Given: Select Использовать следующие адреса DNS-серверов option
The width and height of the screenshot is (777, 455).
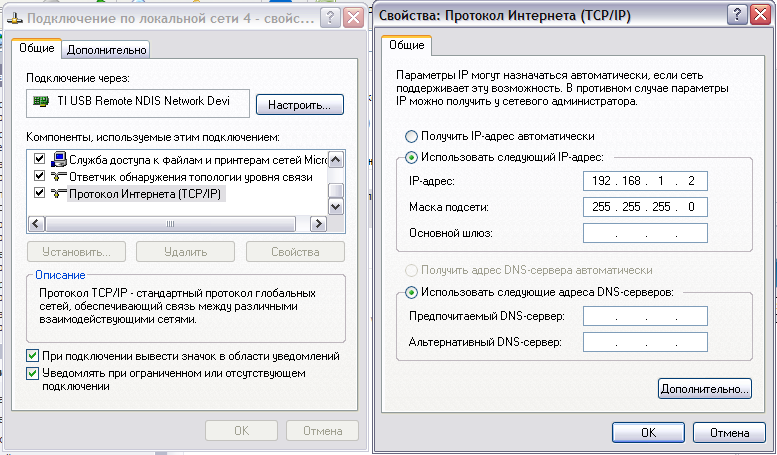Looking at the screenshot, I should click(x=411, y=292).
